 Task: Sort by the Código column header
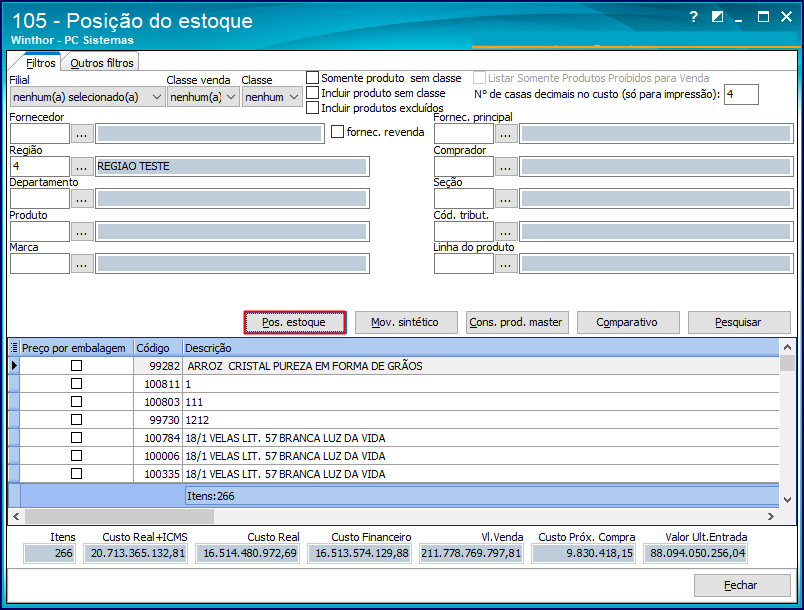158,348
